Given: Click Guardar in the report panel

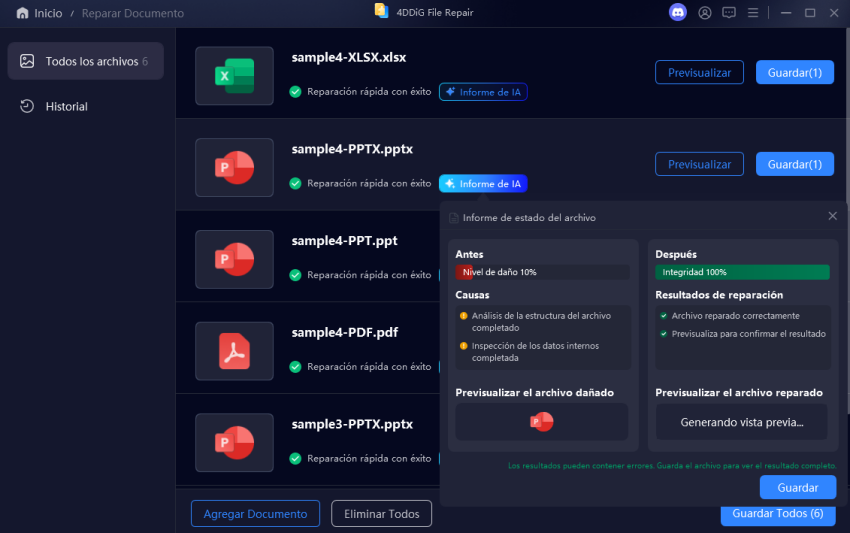Looking at the screenshot, I should (x=798, y=487).
